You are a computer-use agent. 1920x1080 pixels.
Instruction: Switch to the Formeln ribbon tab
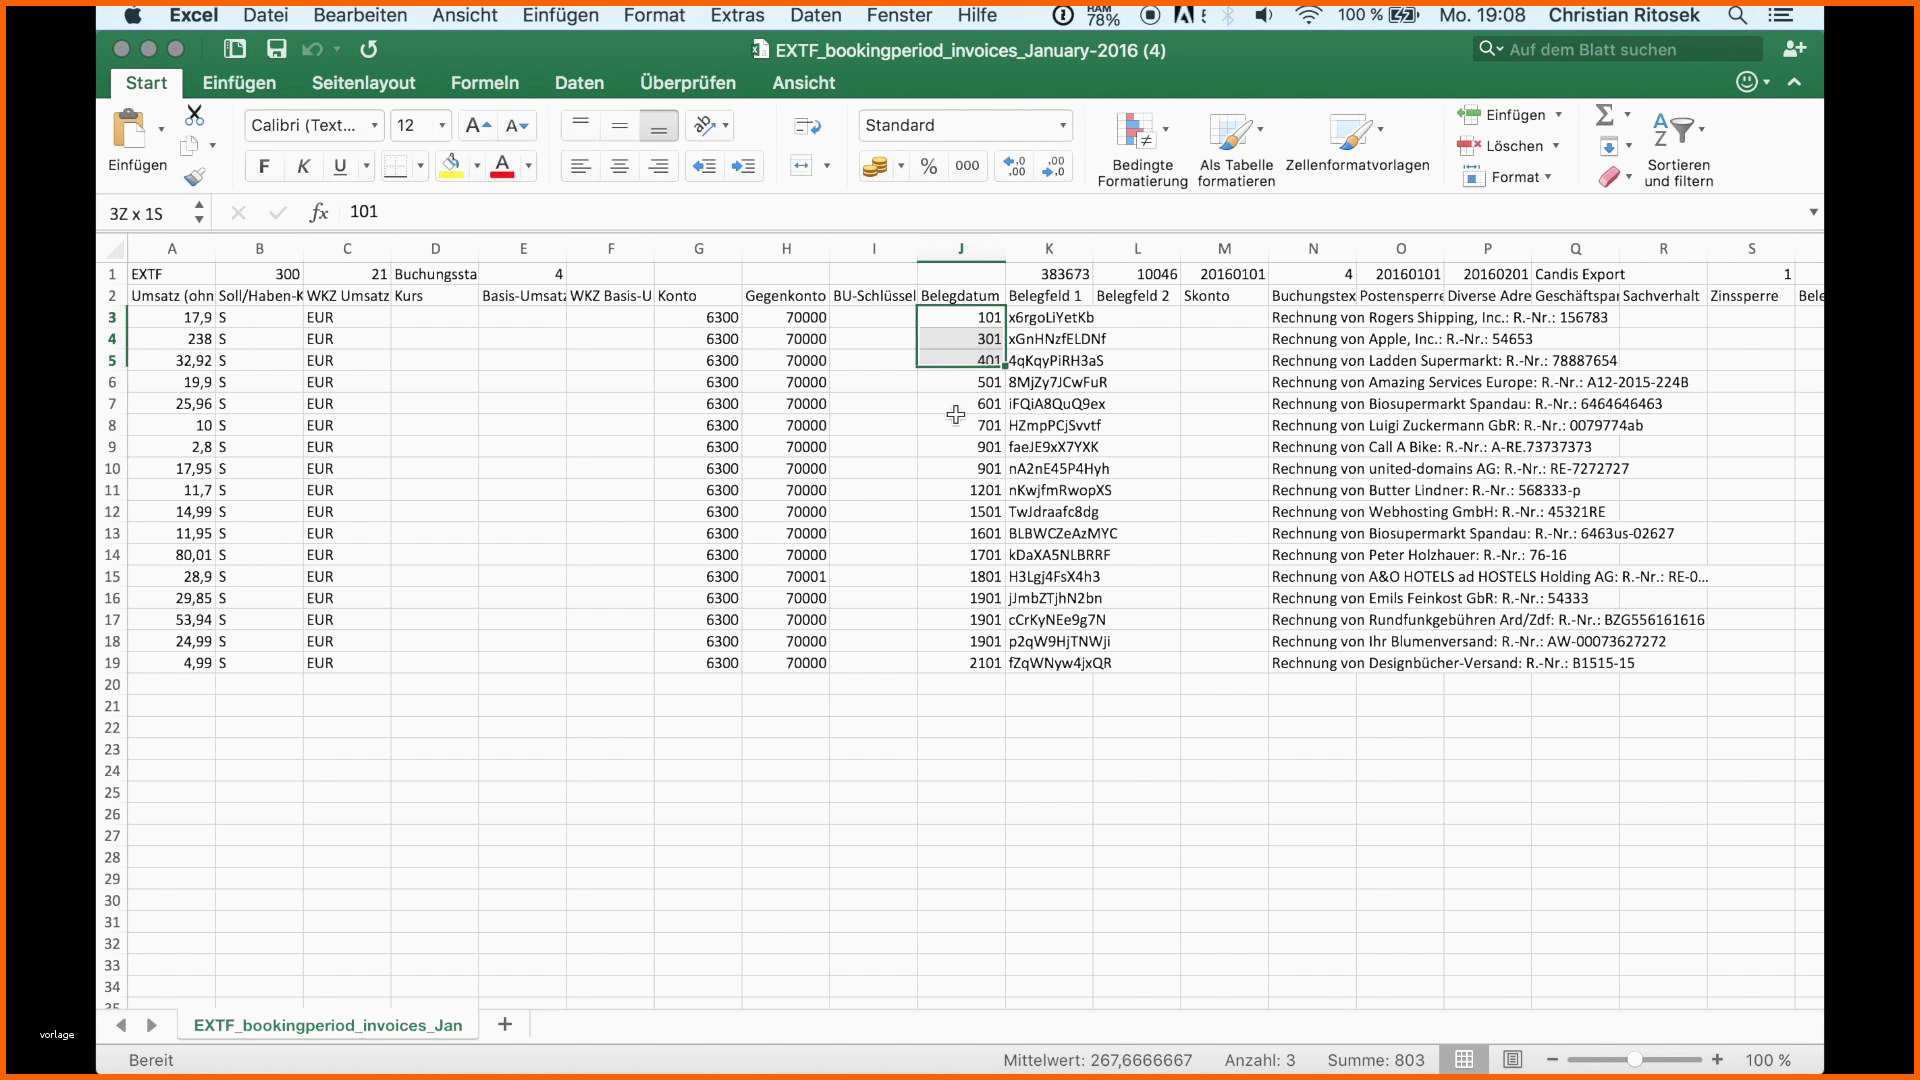[x=485, y=83]
